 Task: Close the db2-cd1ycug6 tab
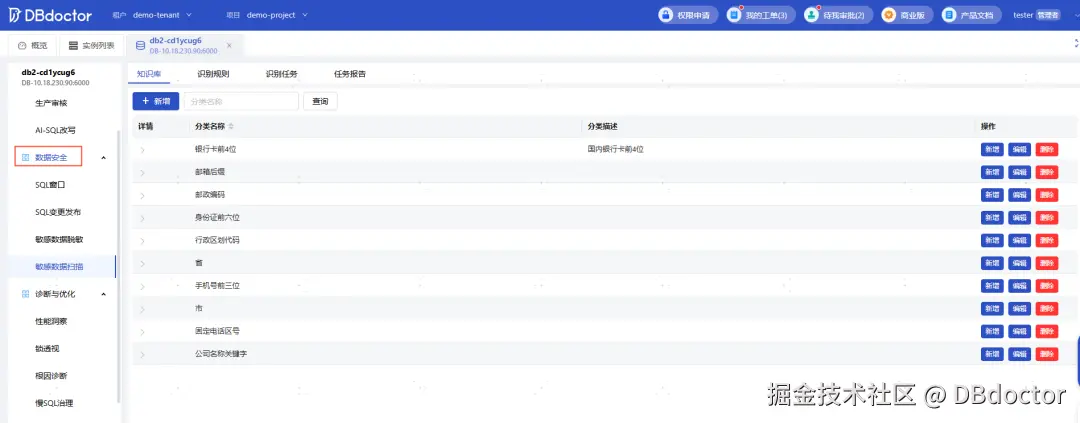(x=229, y=45)
